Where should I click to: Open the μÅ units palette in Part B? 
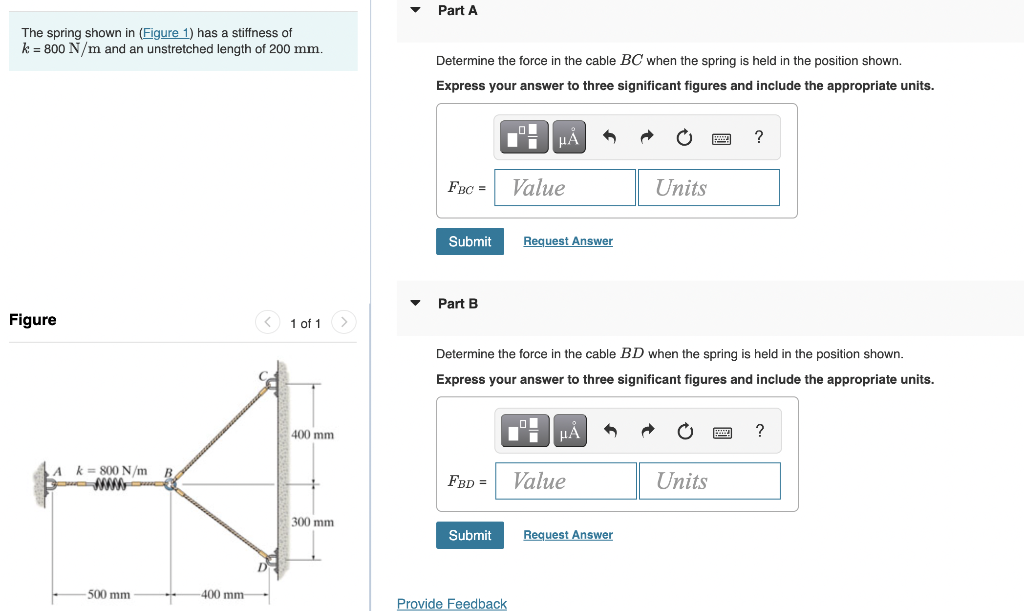coord(568,431)
